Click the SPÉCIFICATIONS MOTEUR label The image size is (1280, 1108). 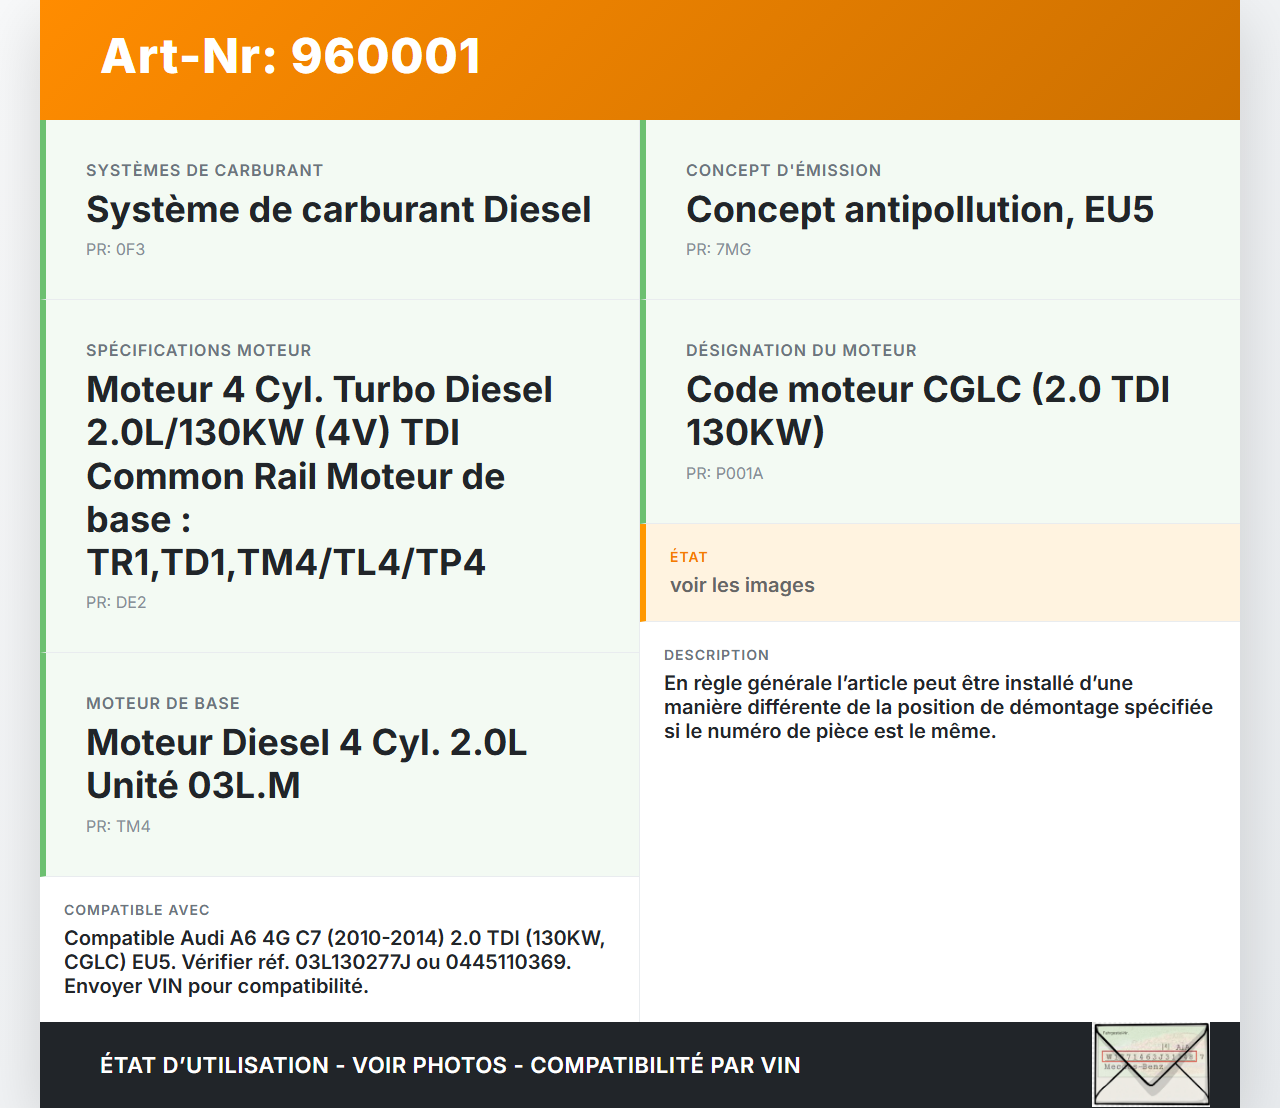(x=198, y=351)
